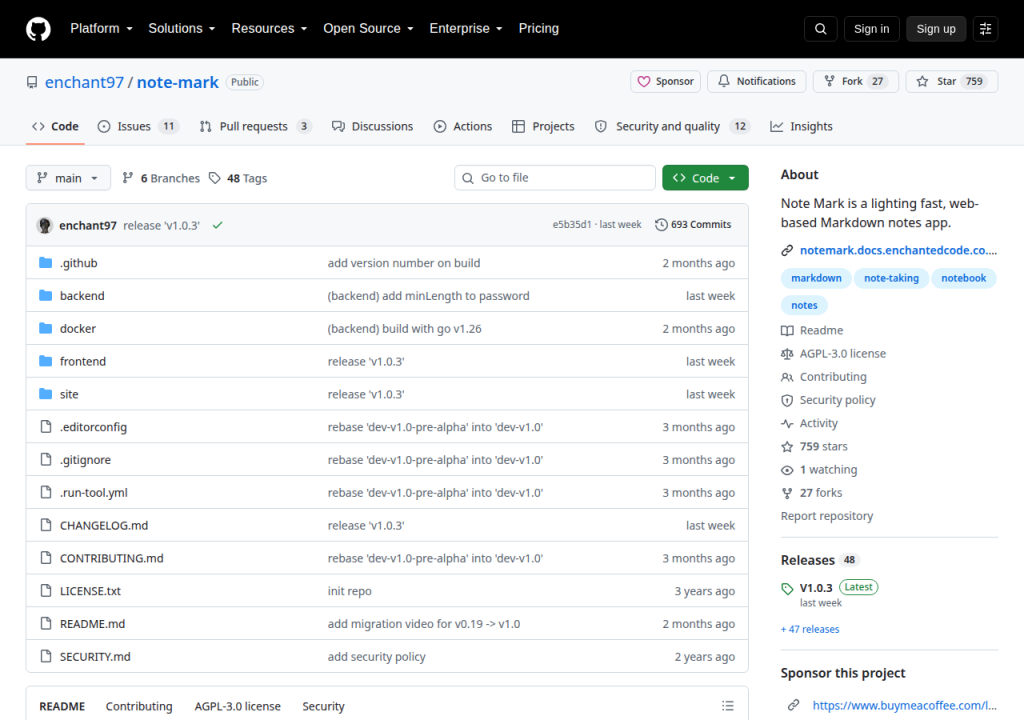Image resolution: width=1024 pixels, height=720 pixels.
Task: Click the note-taking topic tag
Action: coord(891,278)
